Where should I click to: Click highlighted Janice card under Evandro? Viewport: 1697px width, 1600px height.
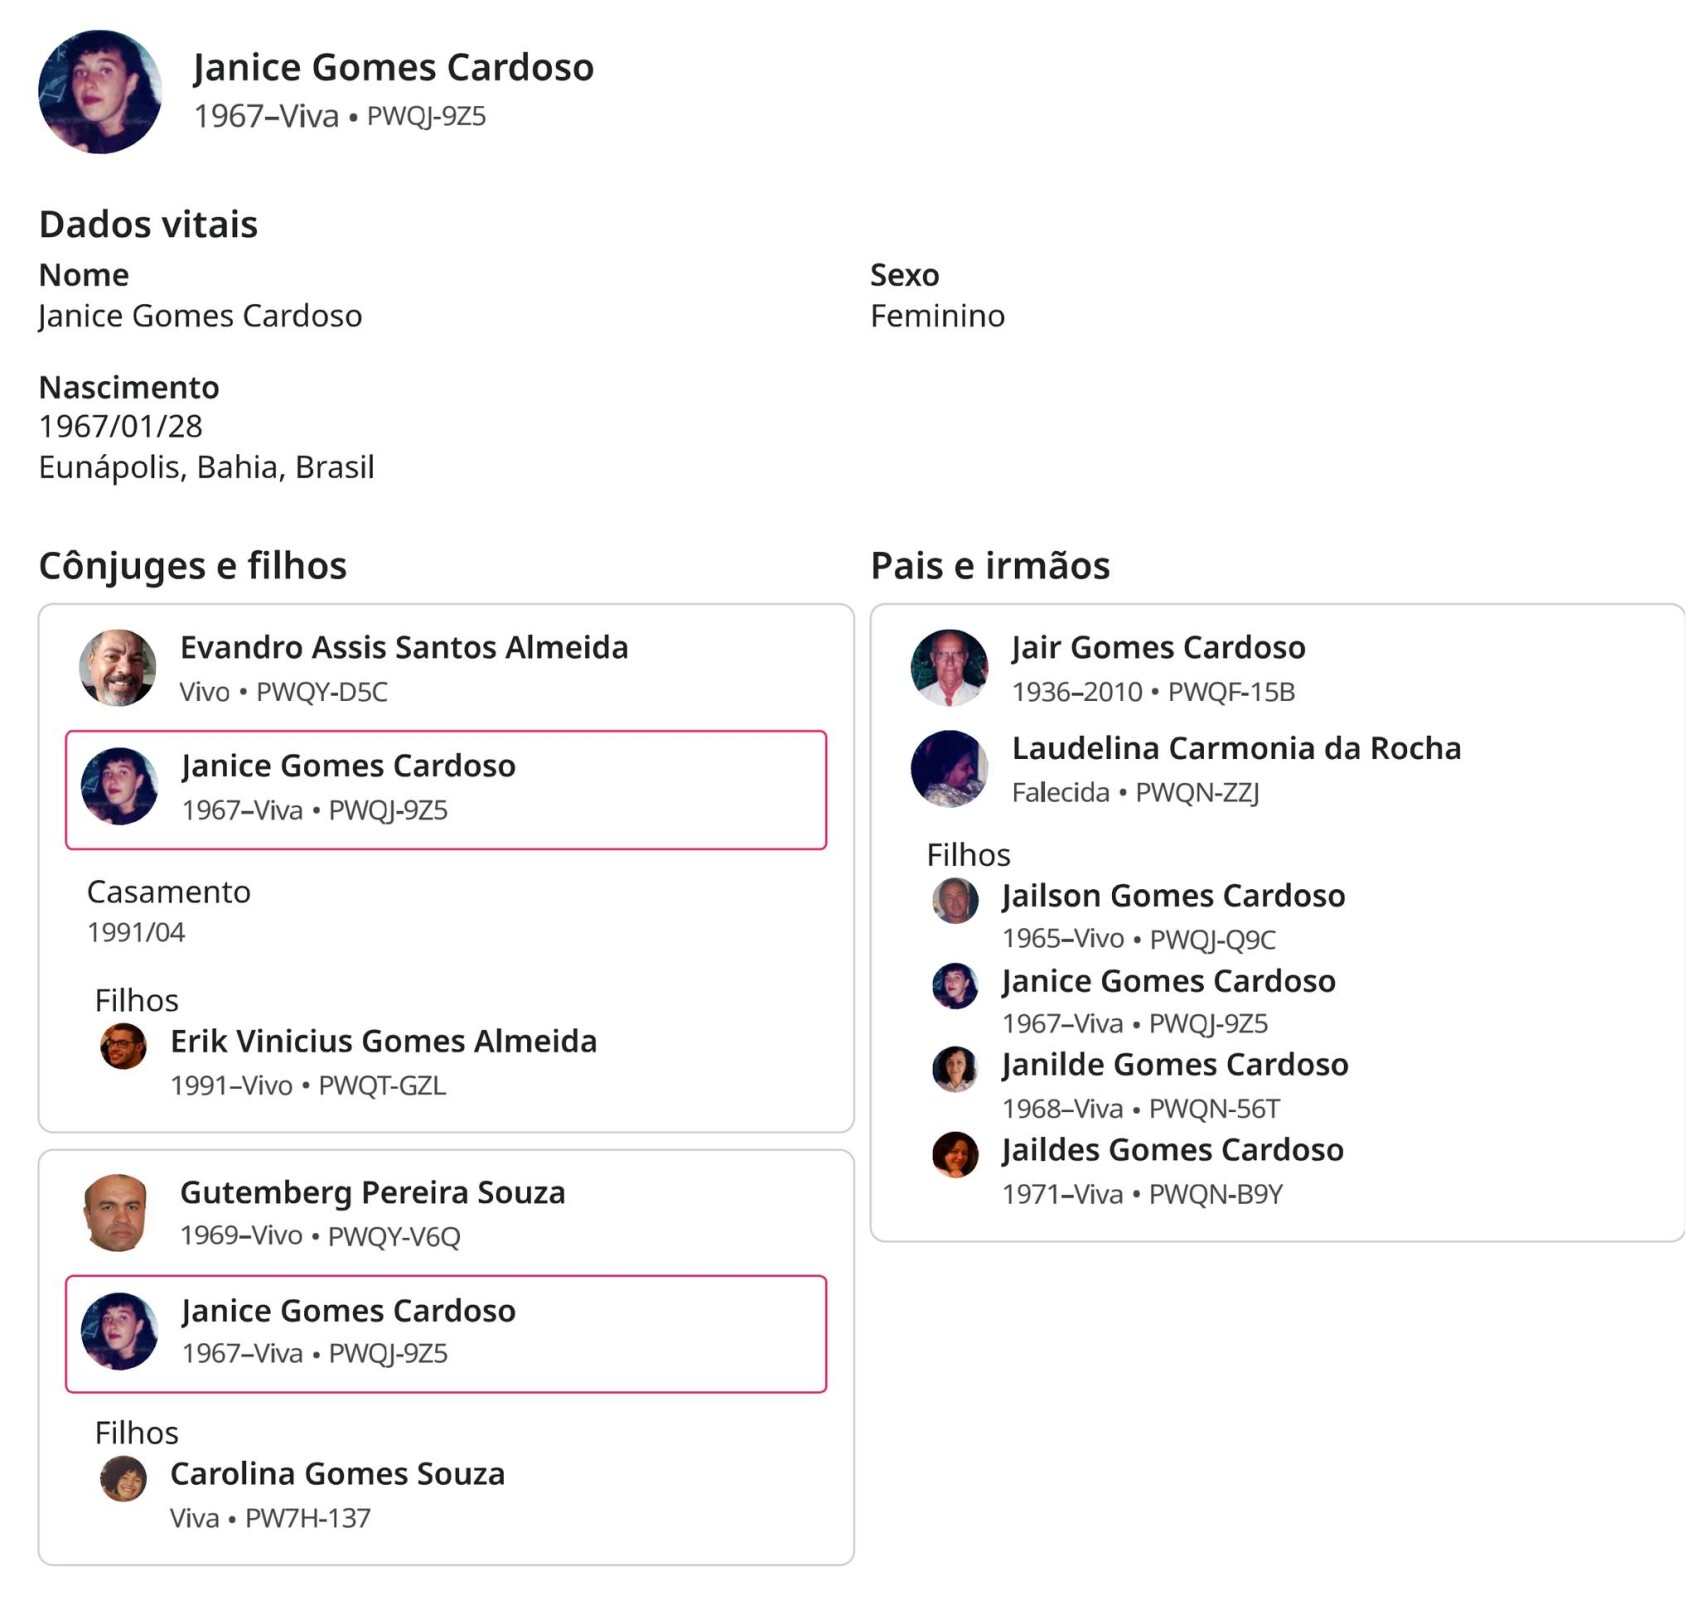446,789
